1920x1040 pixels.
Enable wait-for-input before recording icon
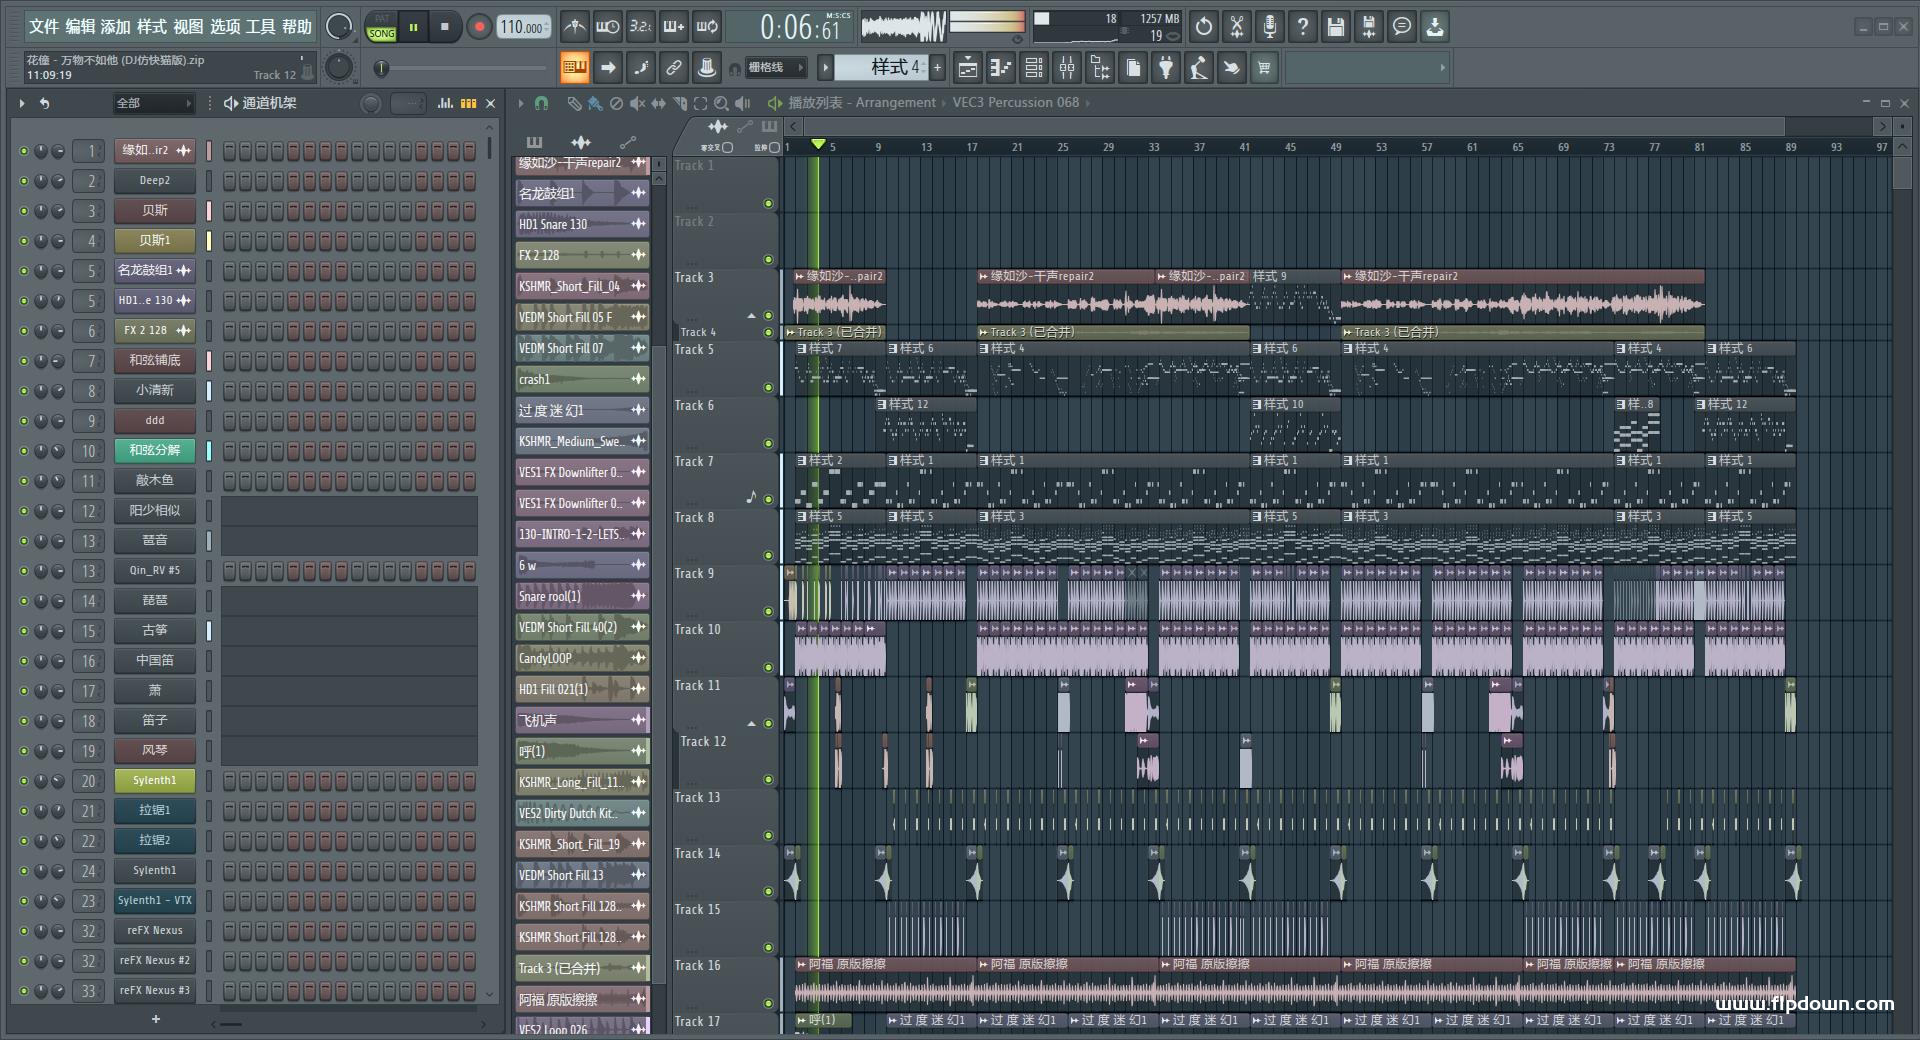pyautogui.click(x=607, y=27)
